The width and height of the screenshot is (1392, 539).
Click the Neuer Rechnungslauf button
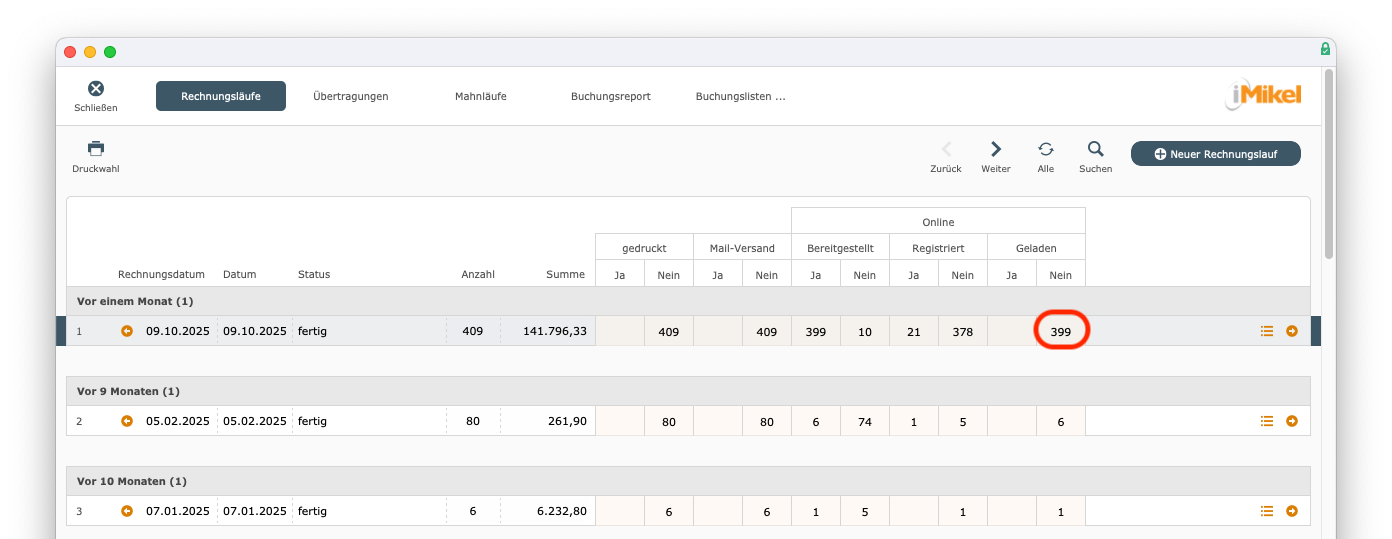coord(1215,154)
